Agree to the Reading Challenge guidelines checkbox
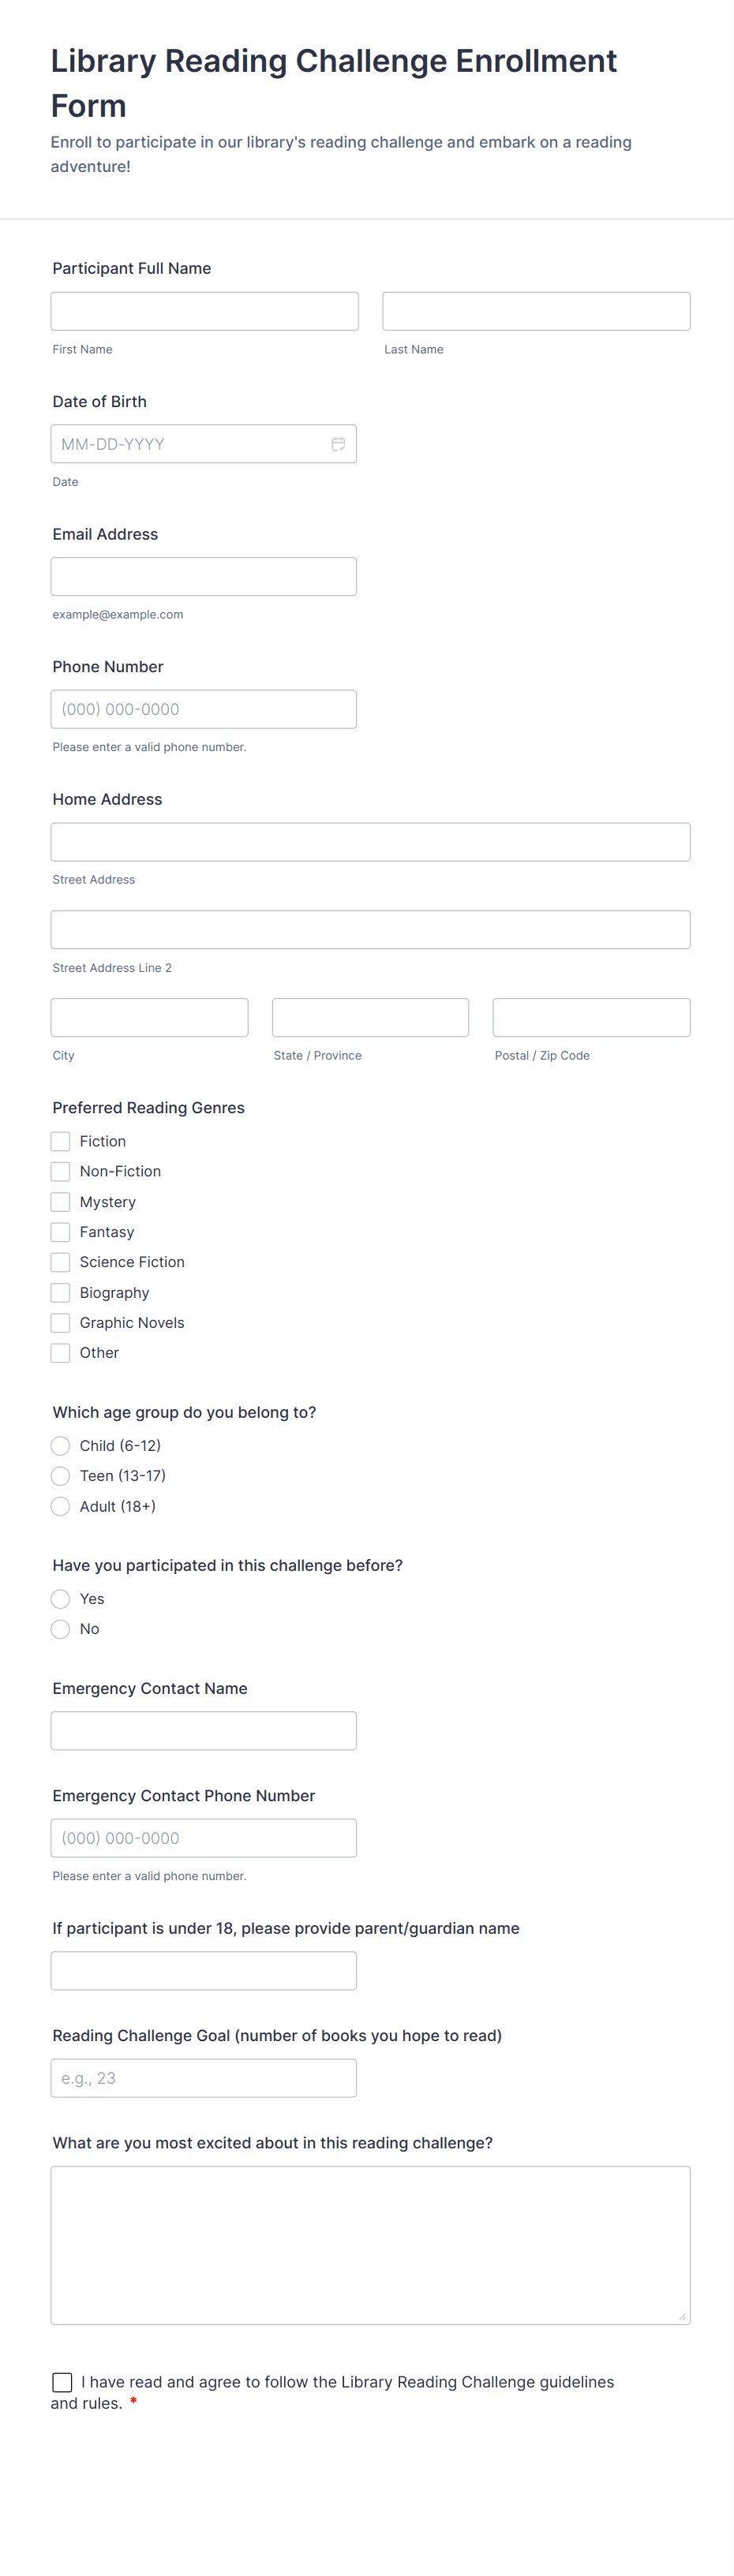The image size is (734, 2576). pos(62,2382)
